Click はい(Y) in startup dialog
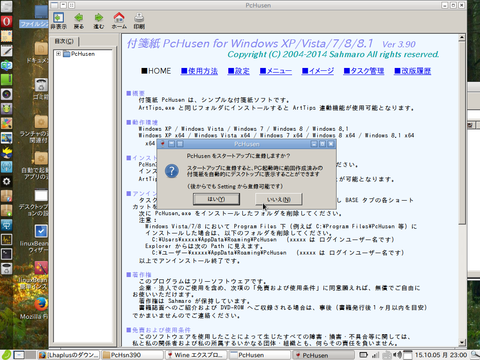This screenshot has width=480, height=360. click(x=216, y=199)
